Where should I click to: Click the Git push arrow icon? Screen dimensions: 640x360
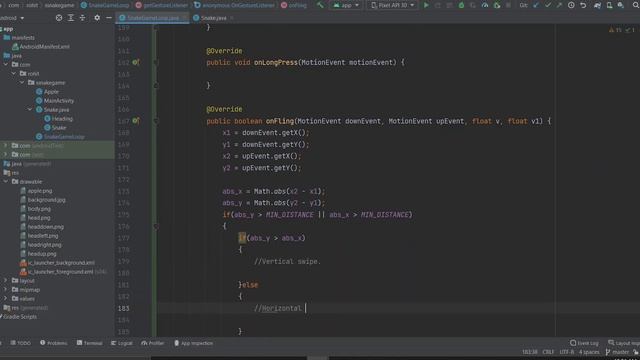(559, 5)
